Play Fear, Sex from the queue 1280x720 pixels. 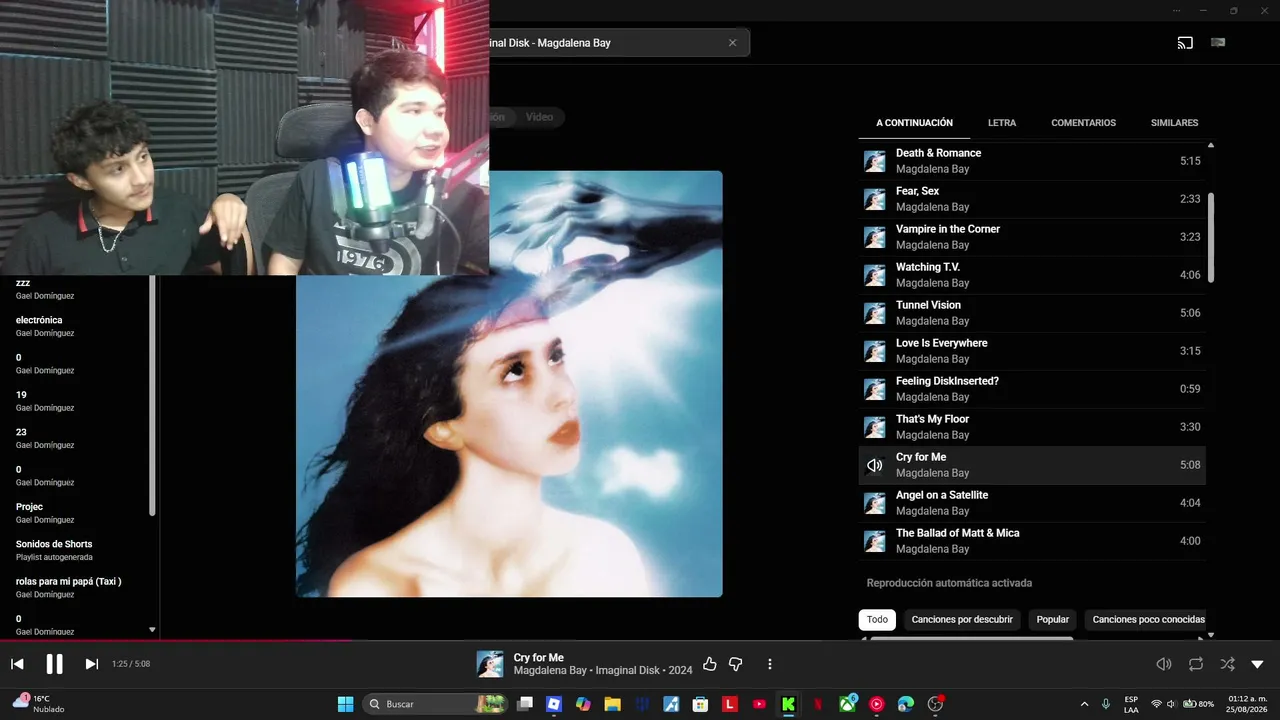(x=1032, y=199)
